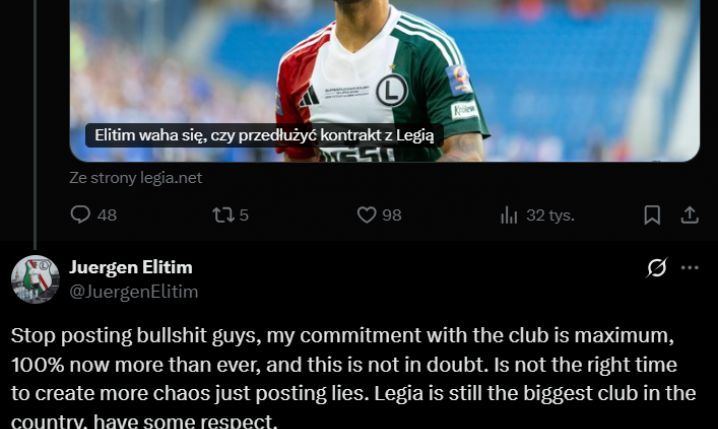Click the 32 tys. views count
The height and width of the screenshot is (429, 718).
[x=550, y=215]
